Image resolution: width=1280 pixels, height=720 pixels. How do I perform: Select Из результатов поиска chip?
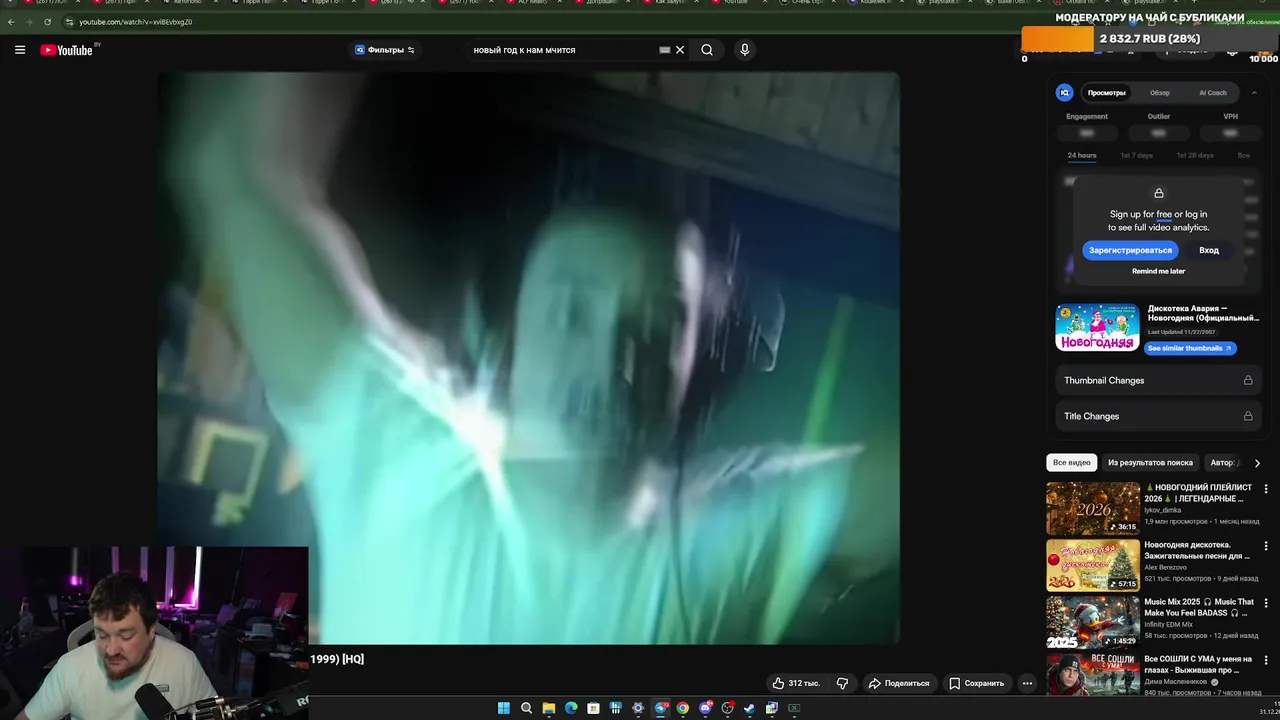point(1150,462)
